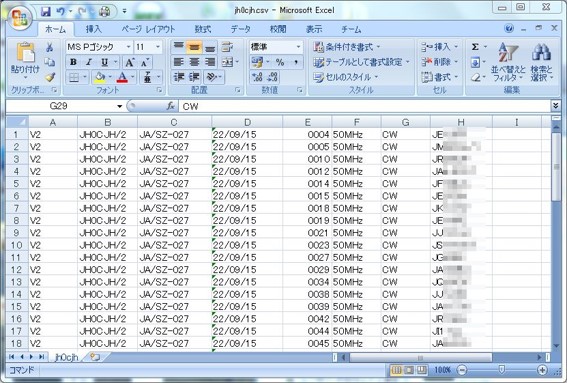Click the zoom slider handle in status bar
Viewport: 567px width, 383px height.
(501, 369)
